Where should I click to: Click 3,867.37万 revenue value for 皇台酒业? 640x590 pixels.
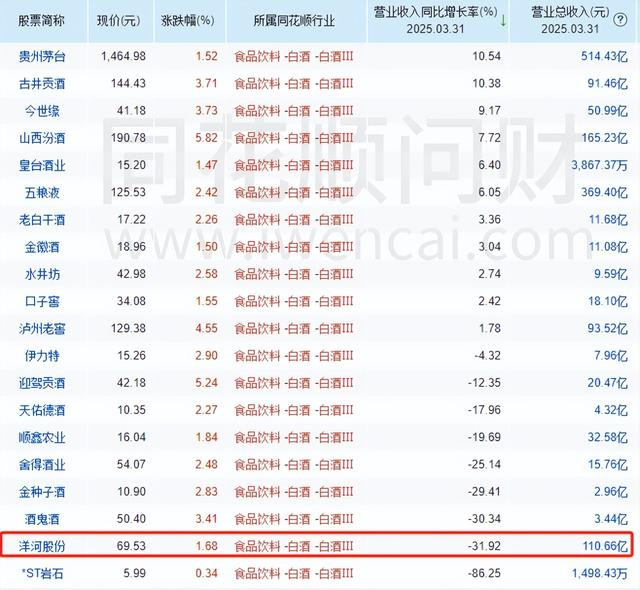(x=599, y=165)
